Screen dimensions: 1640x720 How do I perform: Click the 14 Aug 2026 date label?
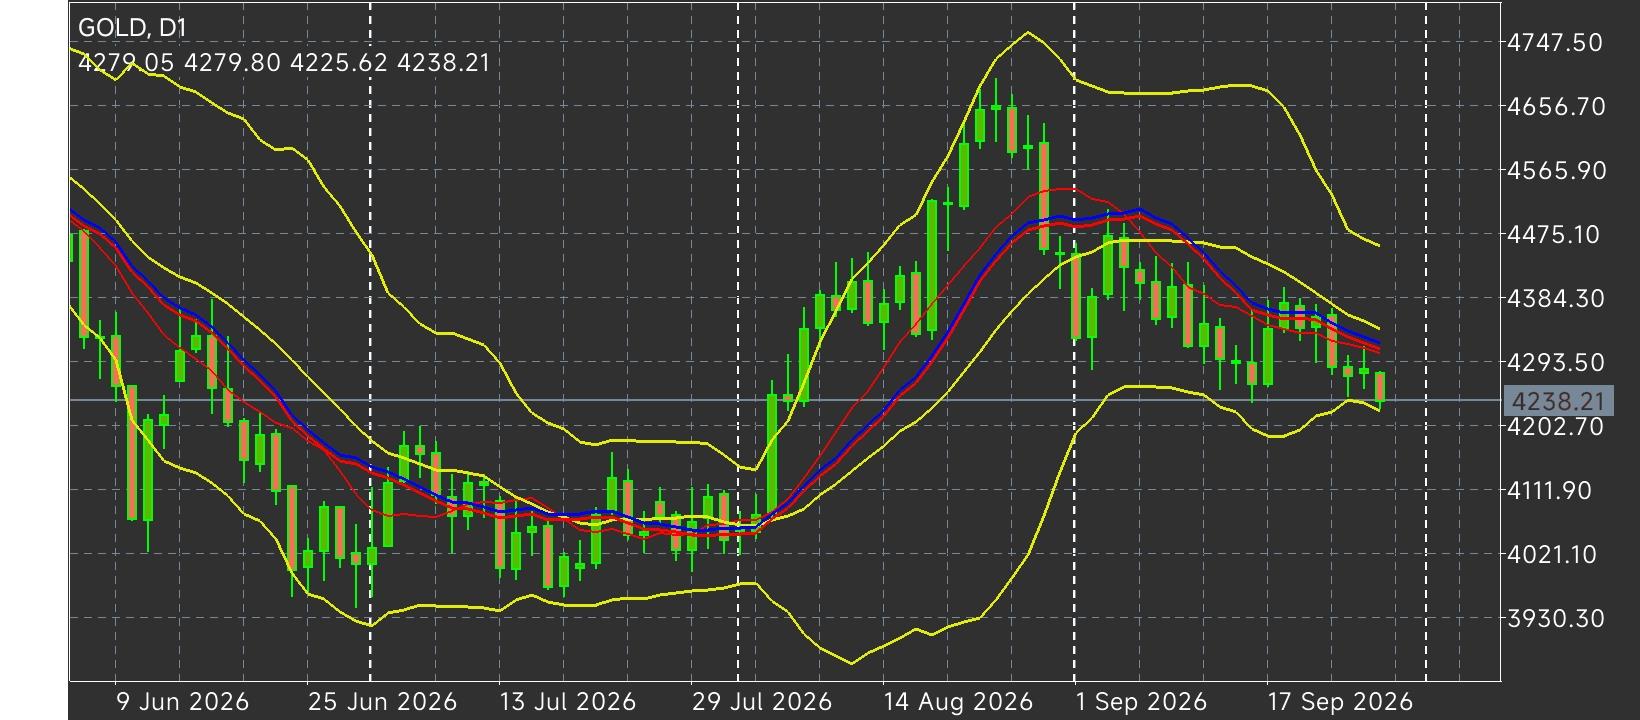coord(957,702)
